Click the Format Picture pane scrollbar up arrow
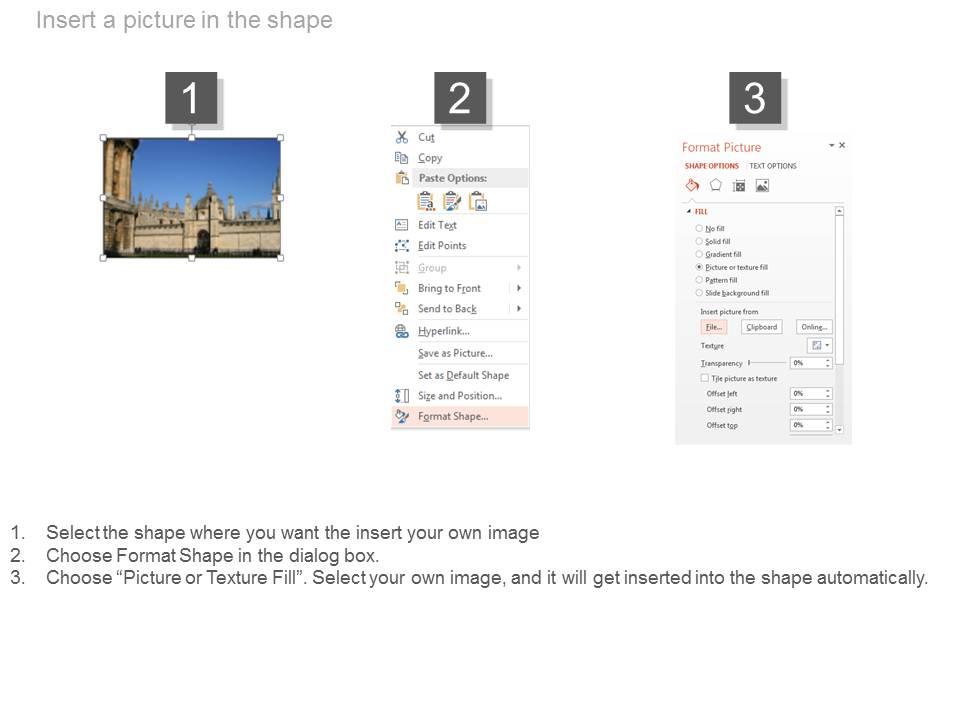 839,211
